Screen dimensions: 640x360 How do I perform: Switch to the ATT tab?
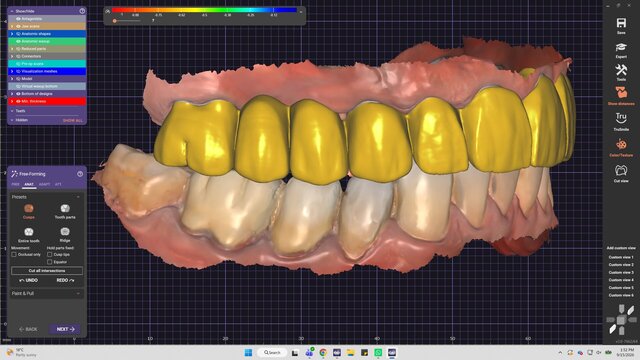[x=58, y=184]
